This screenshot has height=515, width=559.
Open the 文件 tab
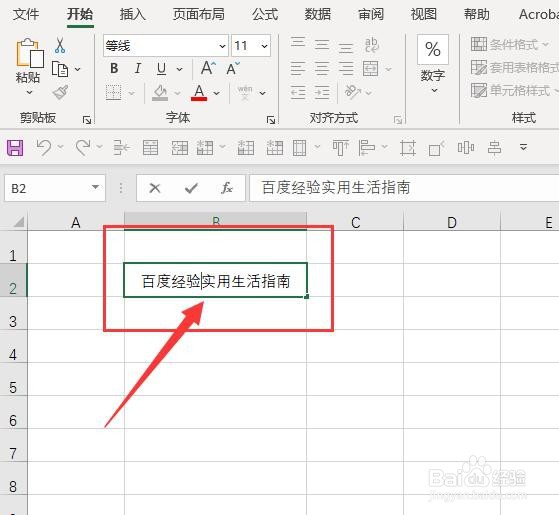[x=26, y=14]
